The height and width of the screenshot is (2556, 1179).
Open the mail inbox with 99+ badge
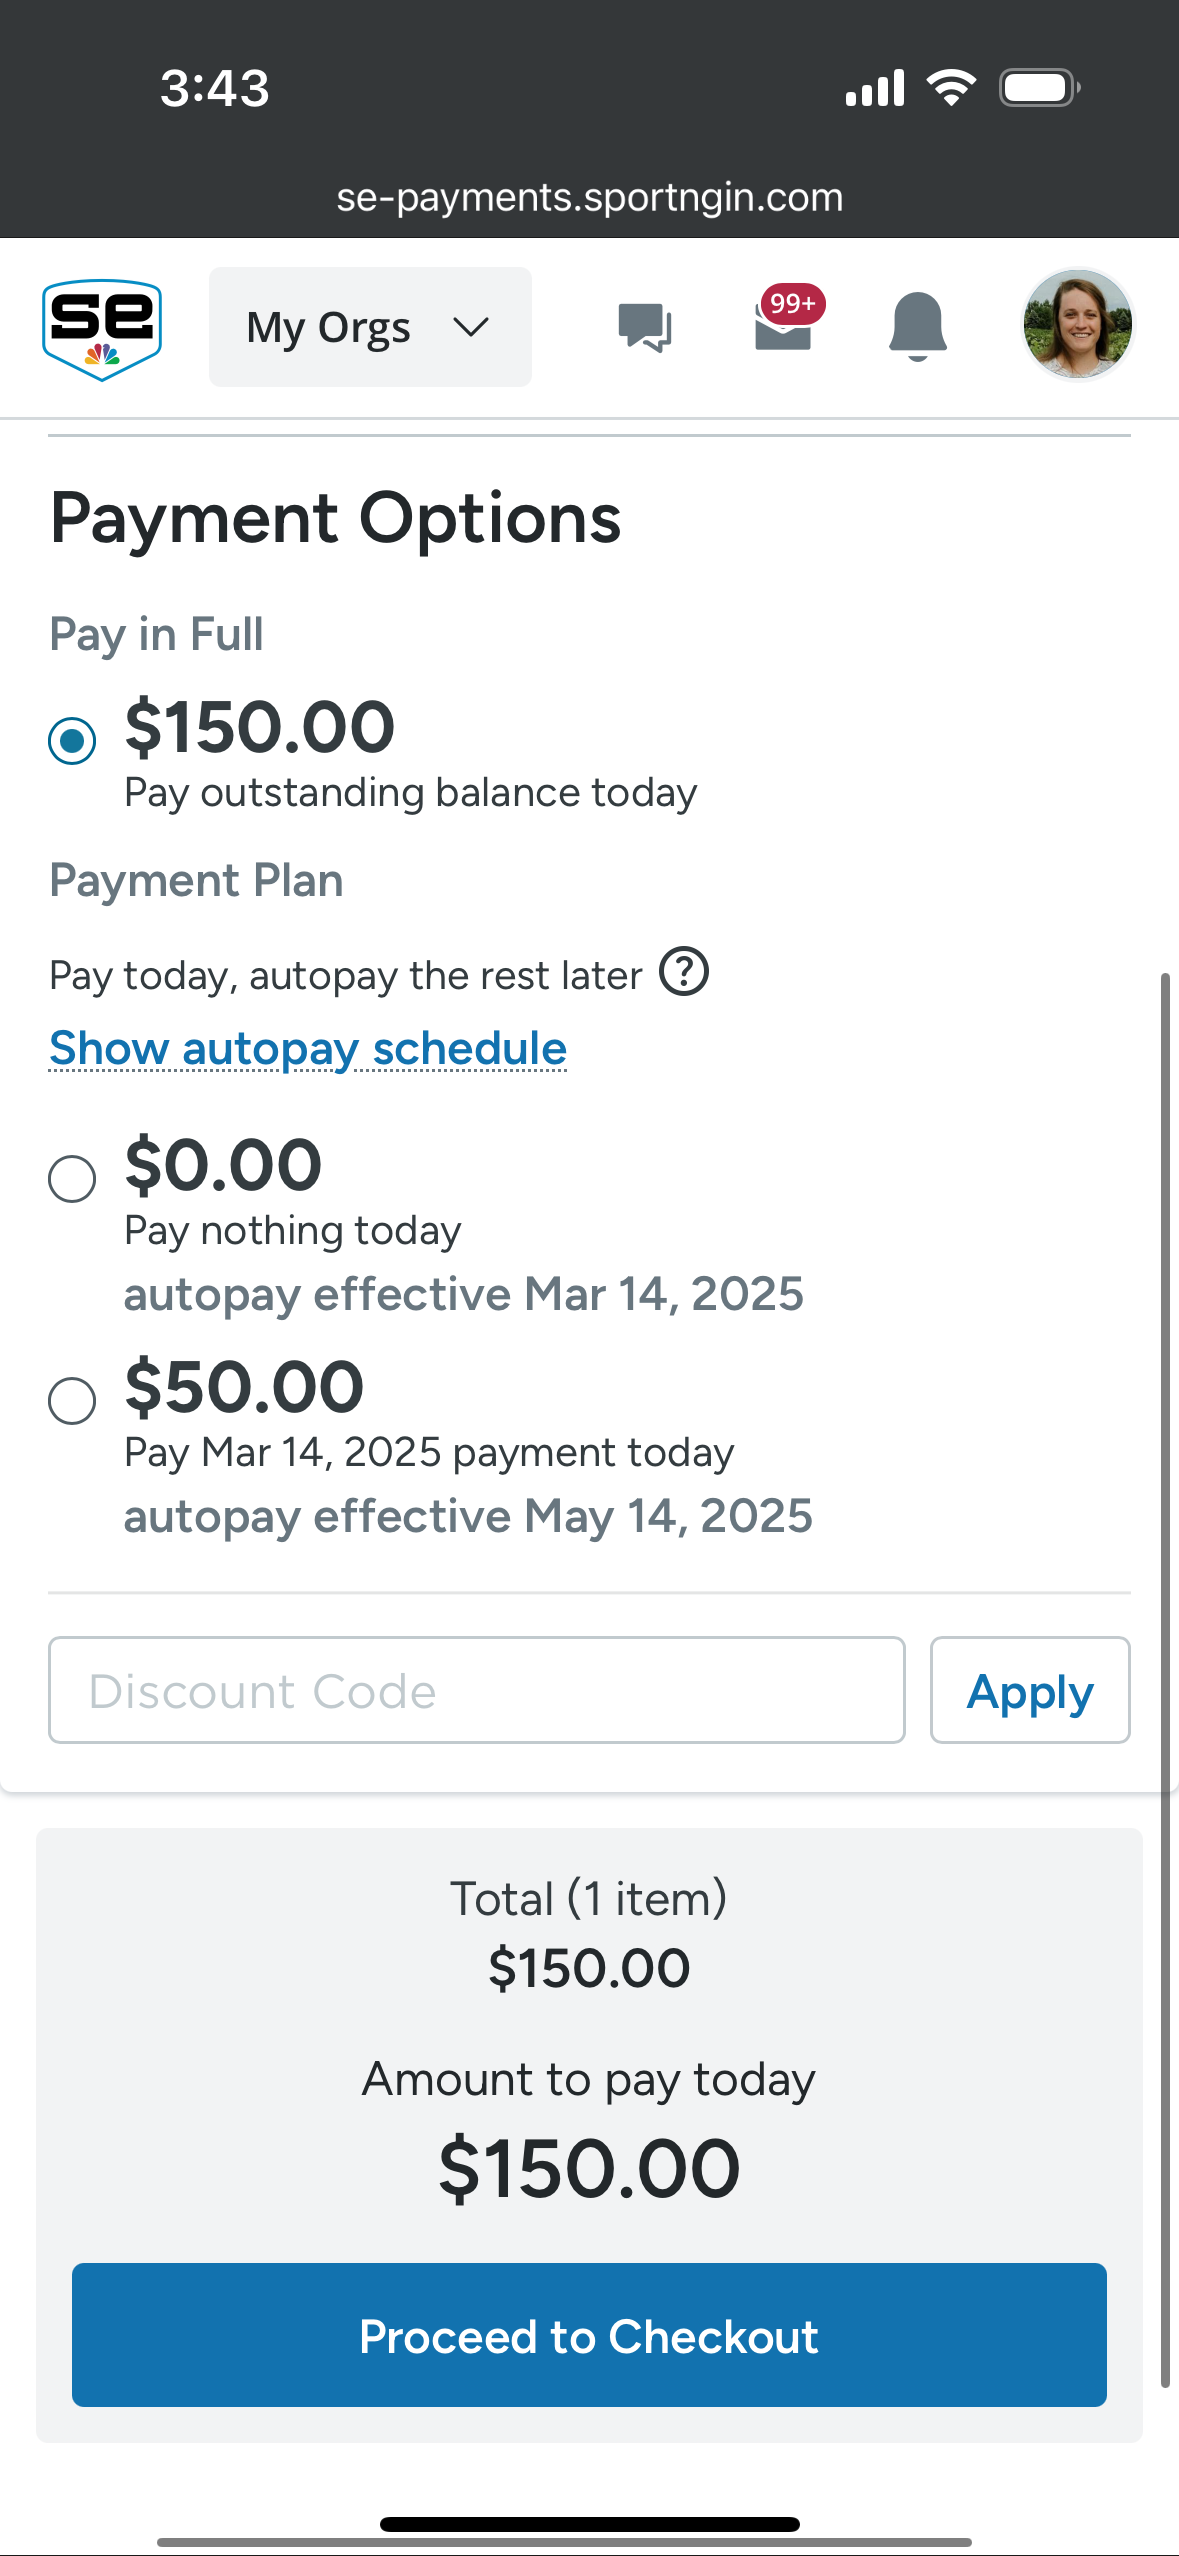pos(784,325)
